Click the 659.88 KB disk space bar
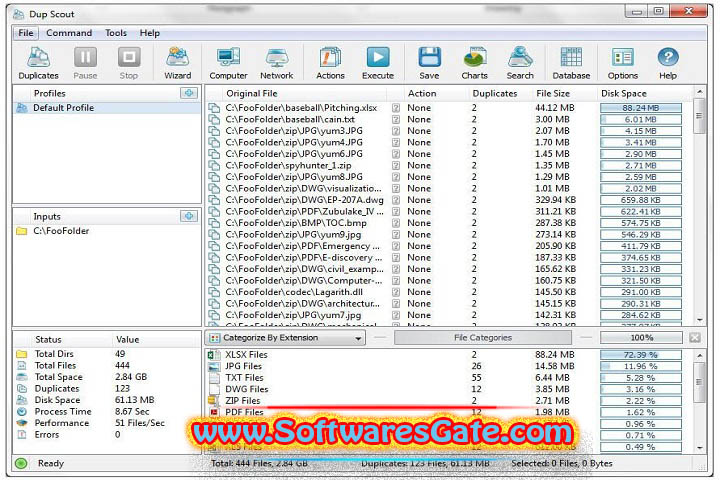Image resolution: width=720 pixels, height=480 pixels. pos(641,200)
